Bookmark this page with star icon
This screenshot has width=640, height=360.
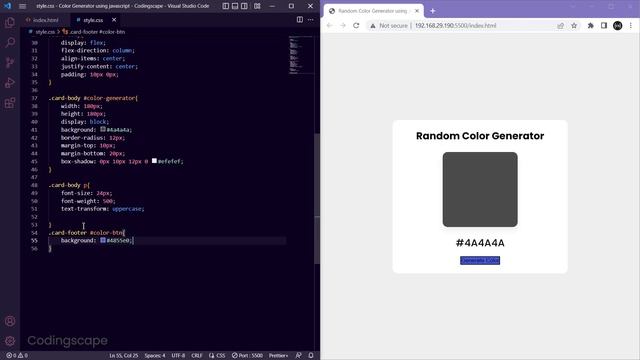click(x=574, y=25)
